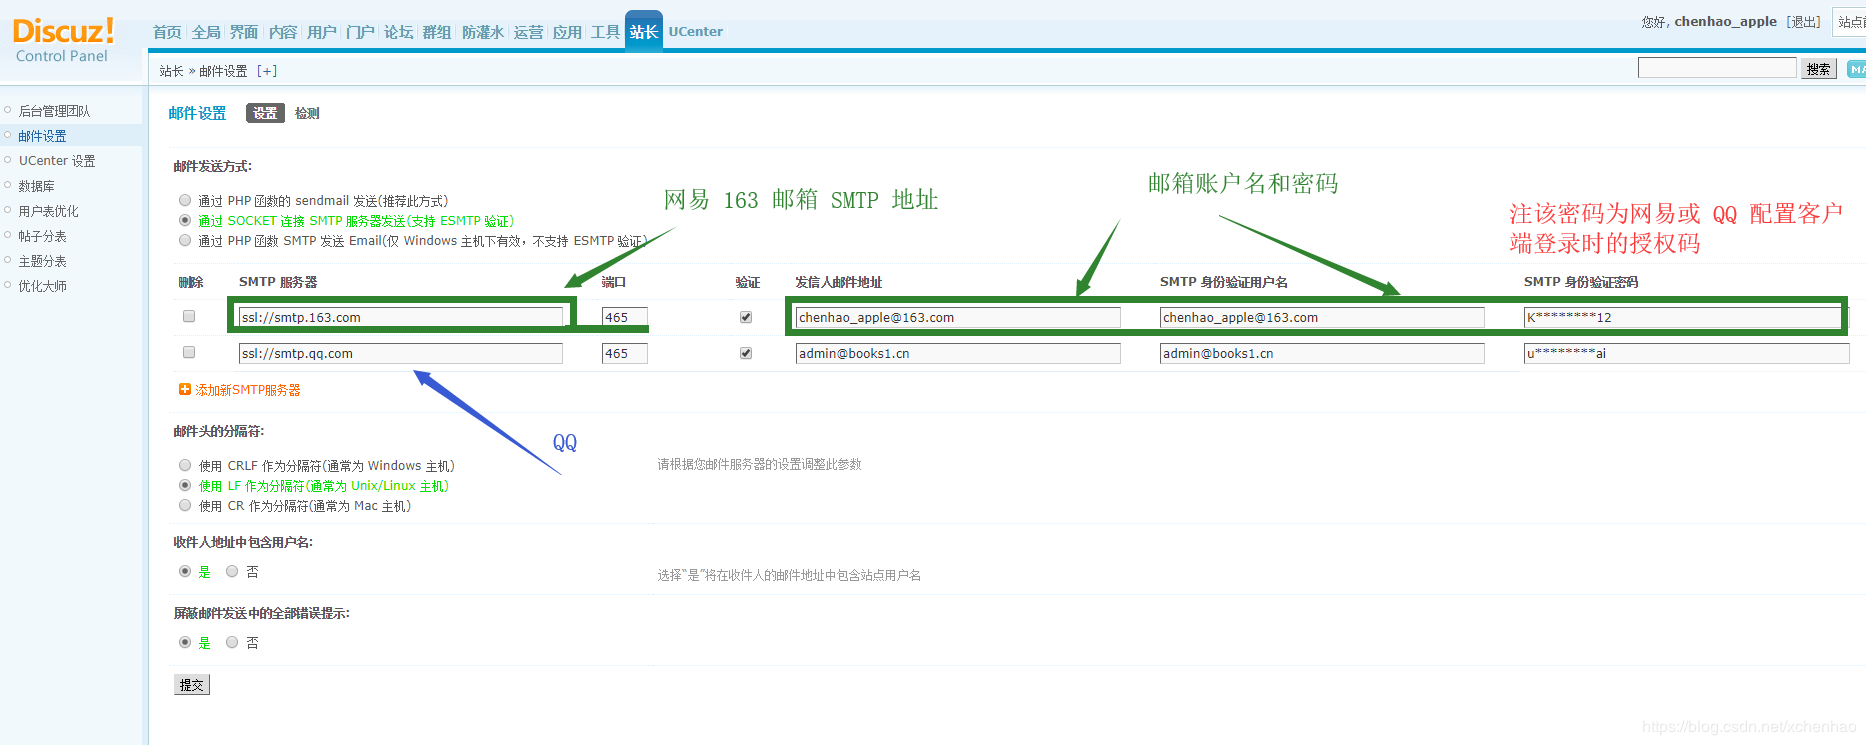Open the 用户 menu in the top navigation

[x=321, y=32]
